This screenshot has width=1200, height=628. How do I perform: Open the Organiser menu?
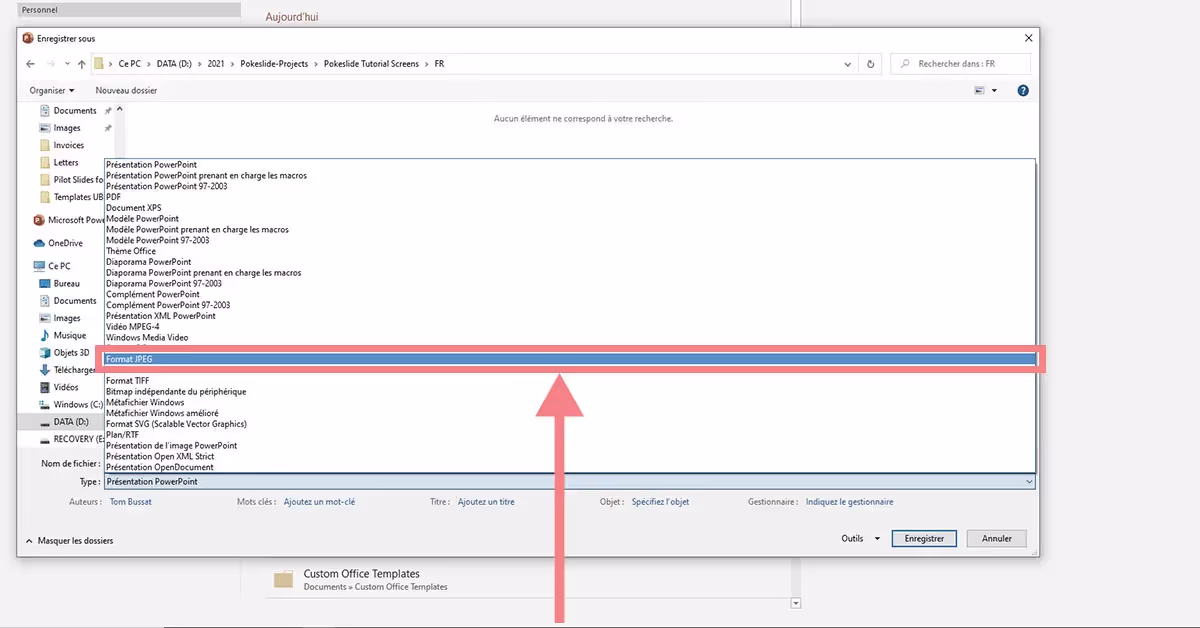50,90
